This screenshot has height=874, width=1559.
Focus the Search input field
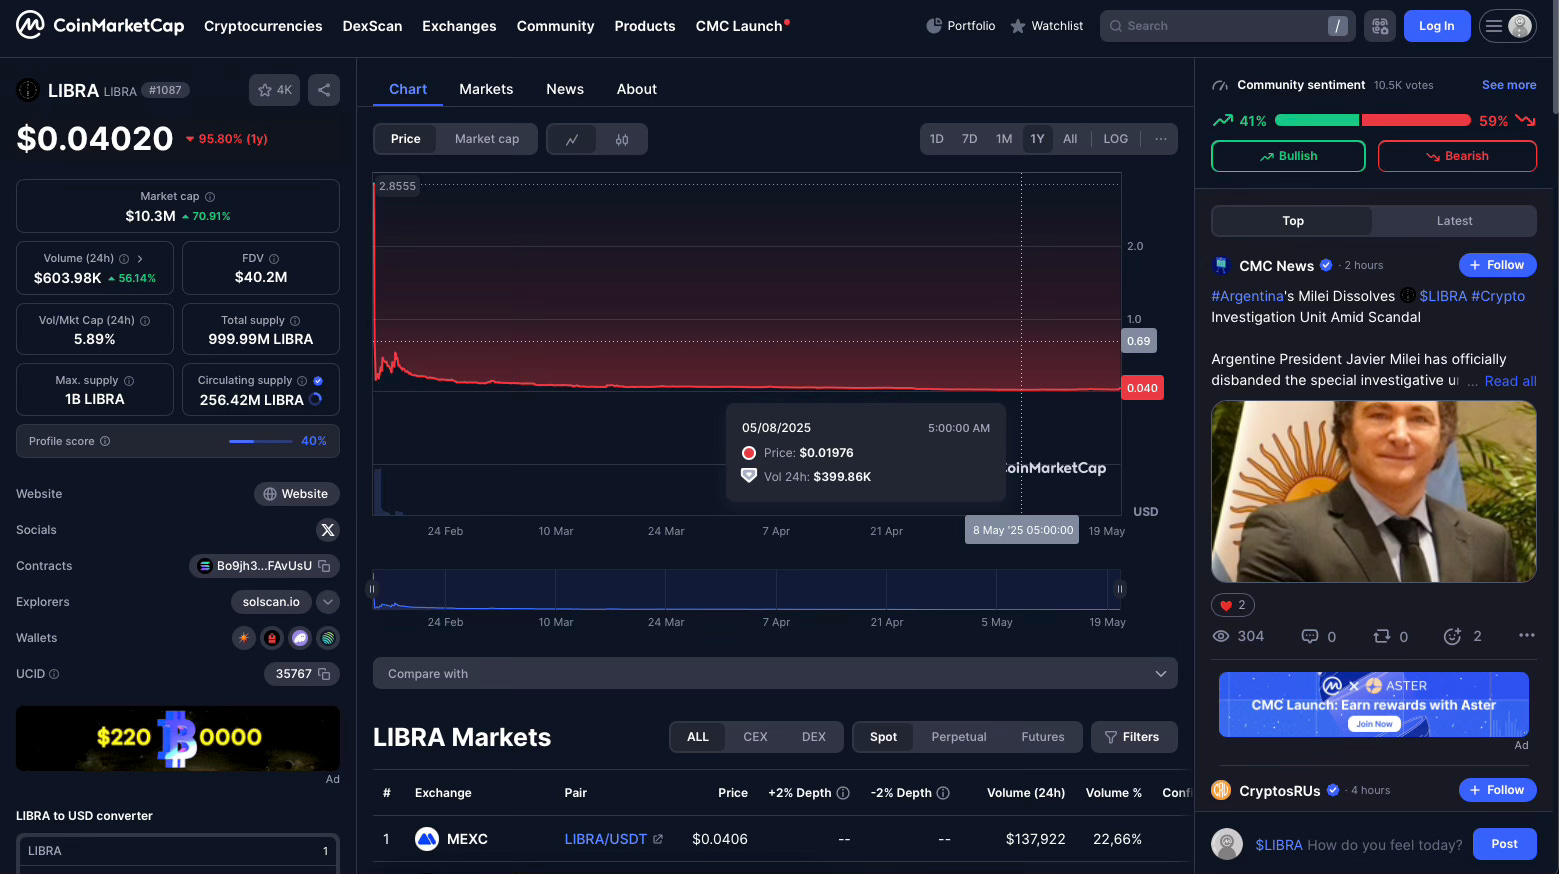click(x=1228, y=26)
